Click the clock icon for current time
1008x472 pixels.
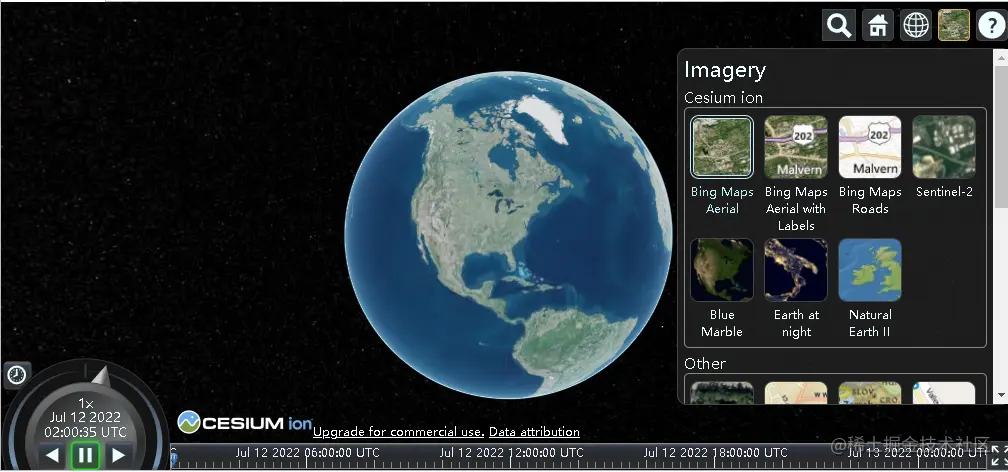17,375
